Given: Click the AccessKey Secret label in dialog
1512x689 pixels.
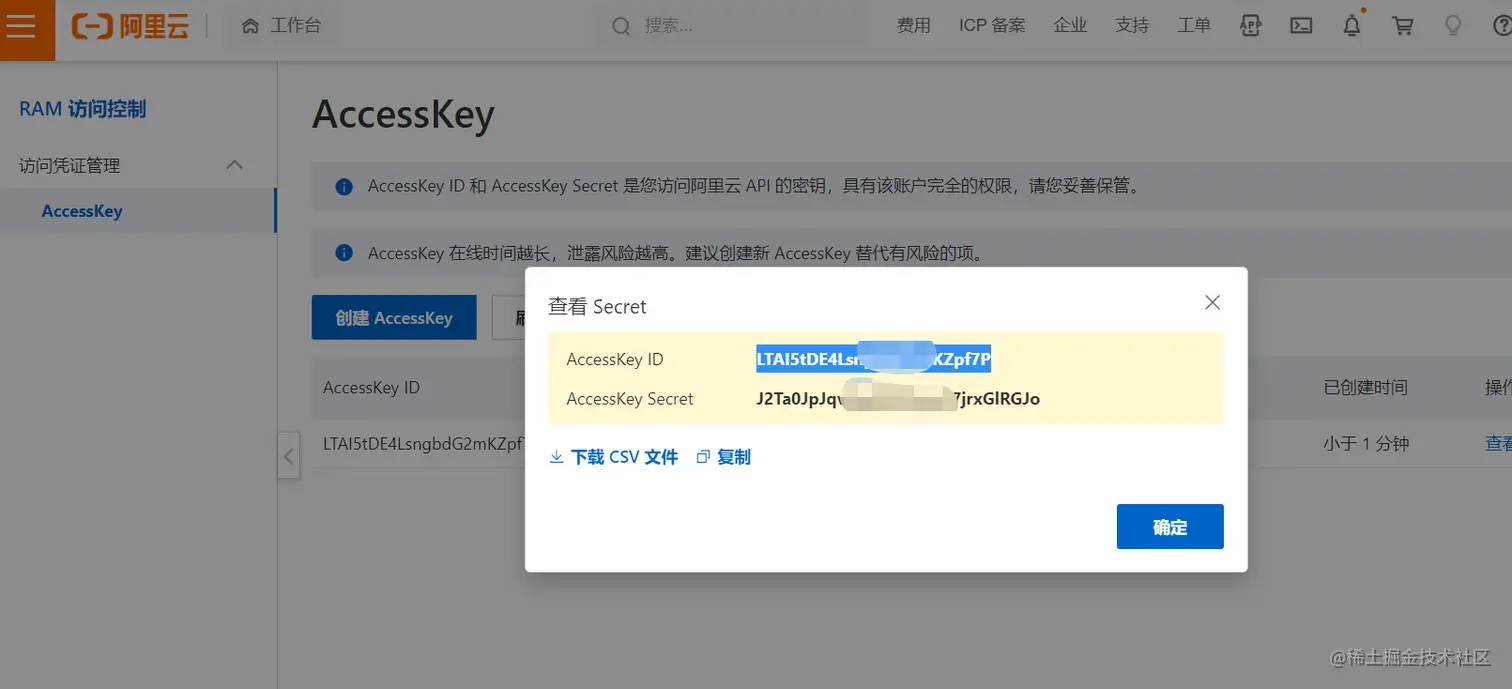Looking at the screenshot, I should click(630, 398).
